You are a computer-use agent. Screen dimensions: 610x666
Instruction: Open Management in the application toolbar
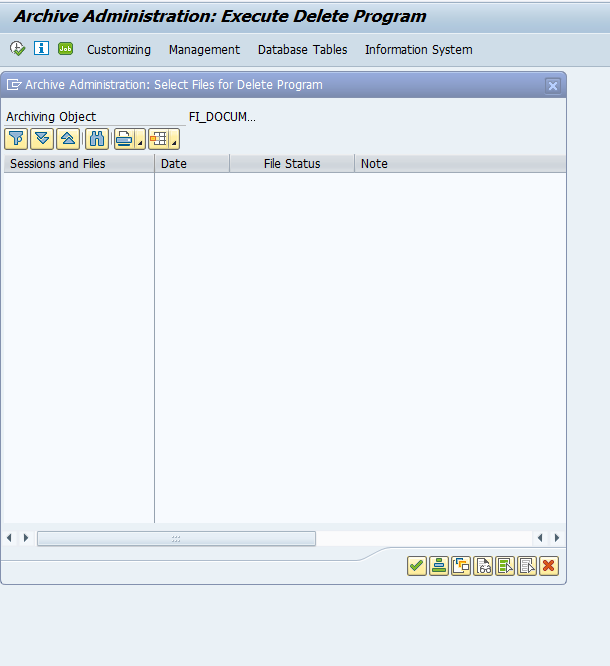204,50
